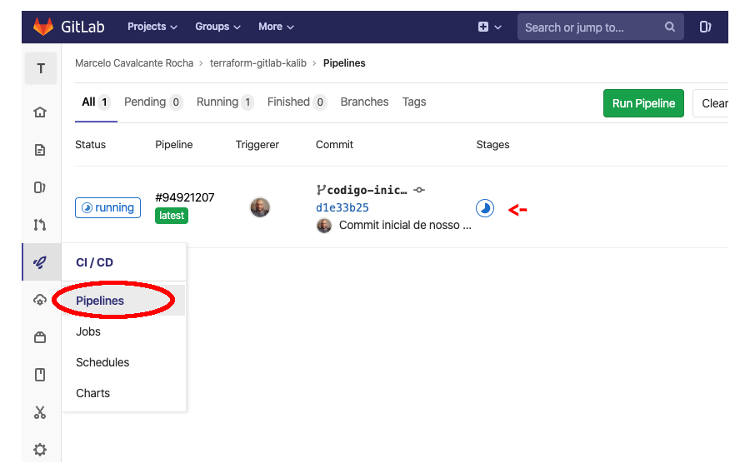Click terraform-gitlab-kalib breadcrumb
Image resolution: width=750 pixels, height=473 pixels.
(258, 63)
